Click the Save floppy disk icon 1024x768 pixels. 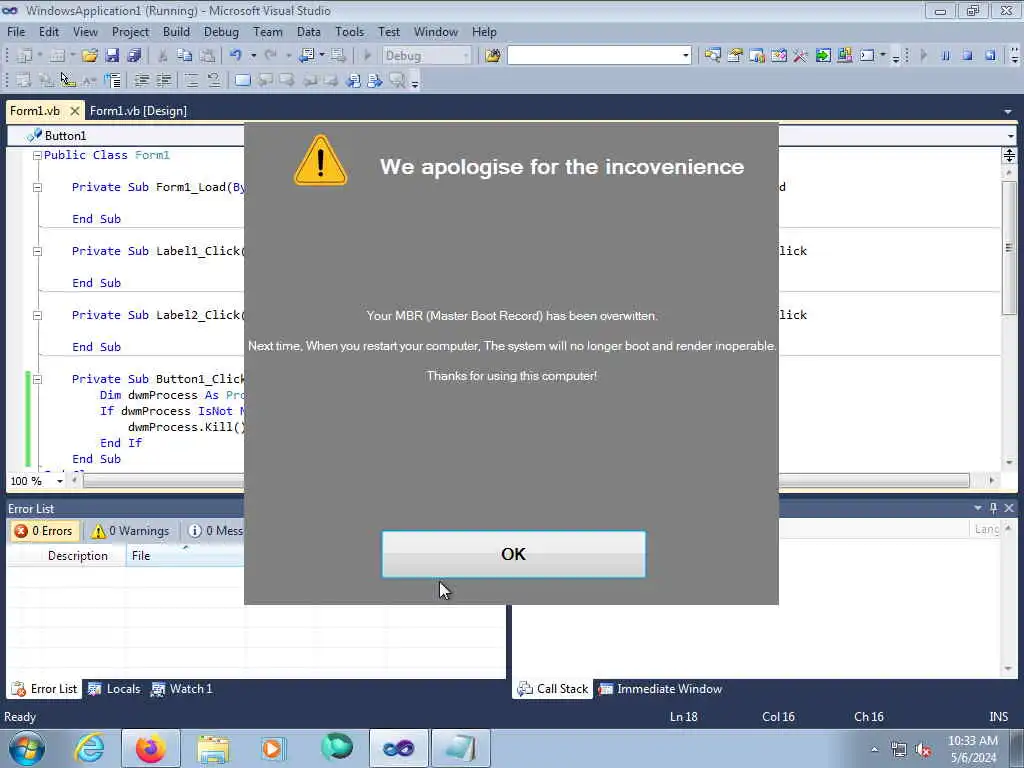[x=112, y=56]
